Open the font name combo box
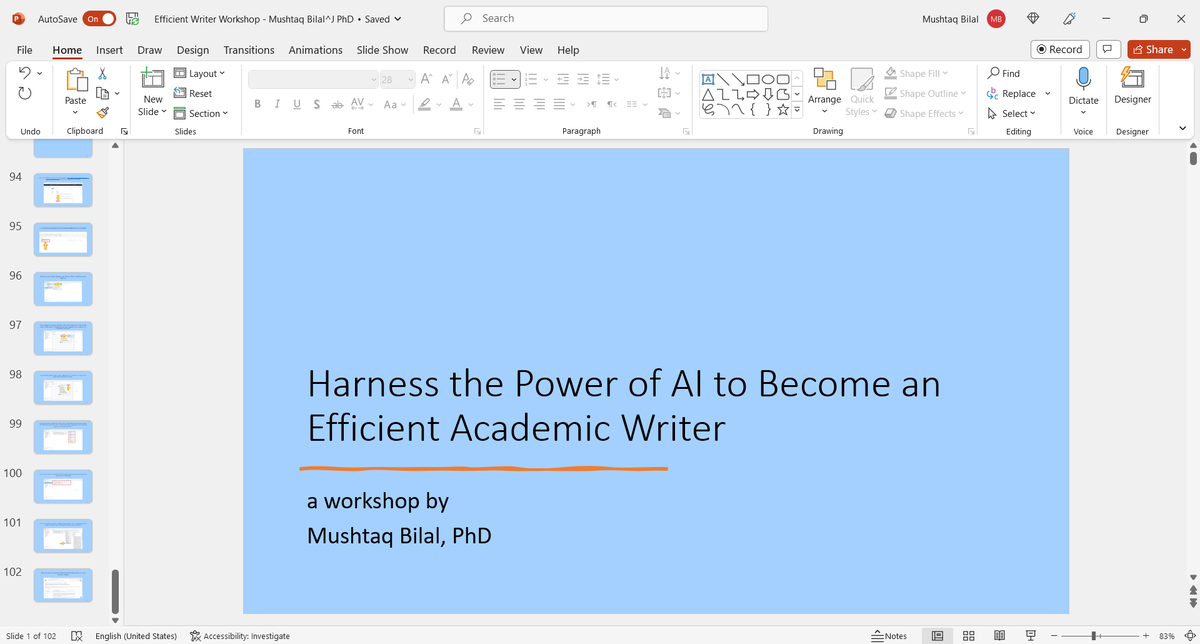Viewport: 1200px width, 644px height. 313,79
